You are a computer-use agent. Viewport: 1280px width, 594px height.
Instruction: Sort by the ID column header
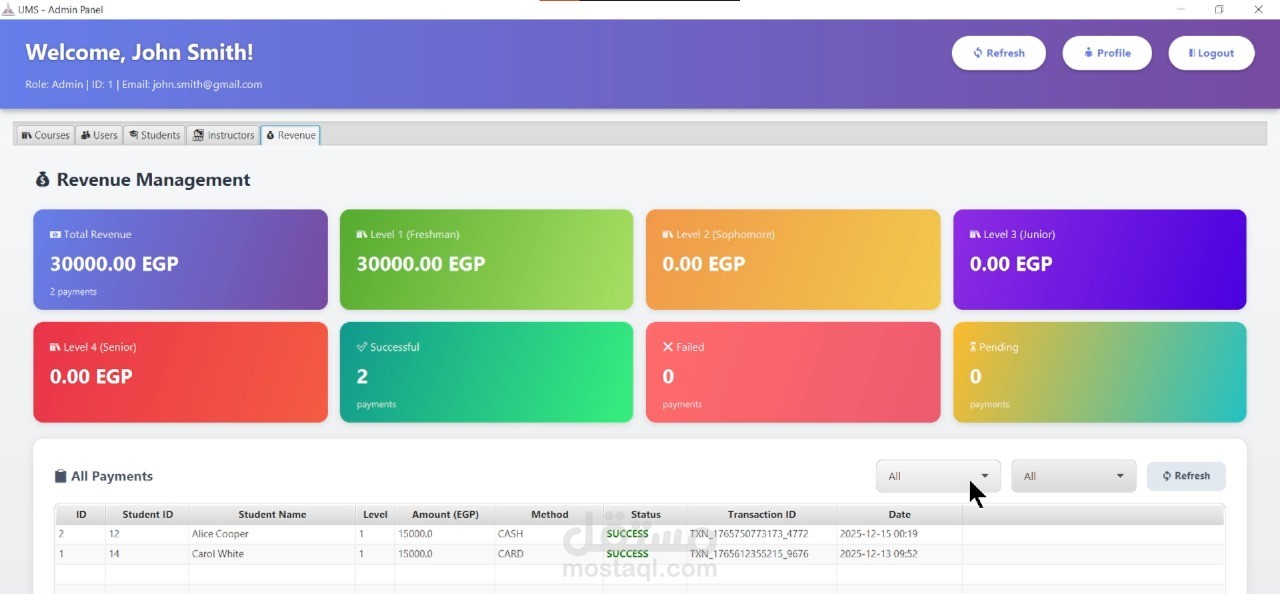tap(81, 514)
